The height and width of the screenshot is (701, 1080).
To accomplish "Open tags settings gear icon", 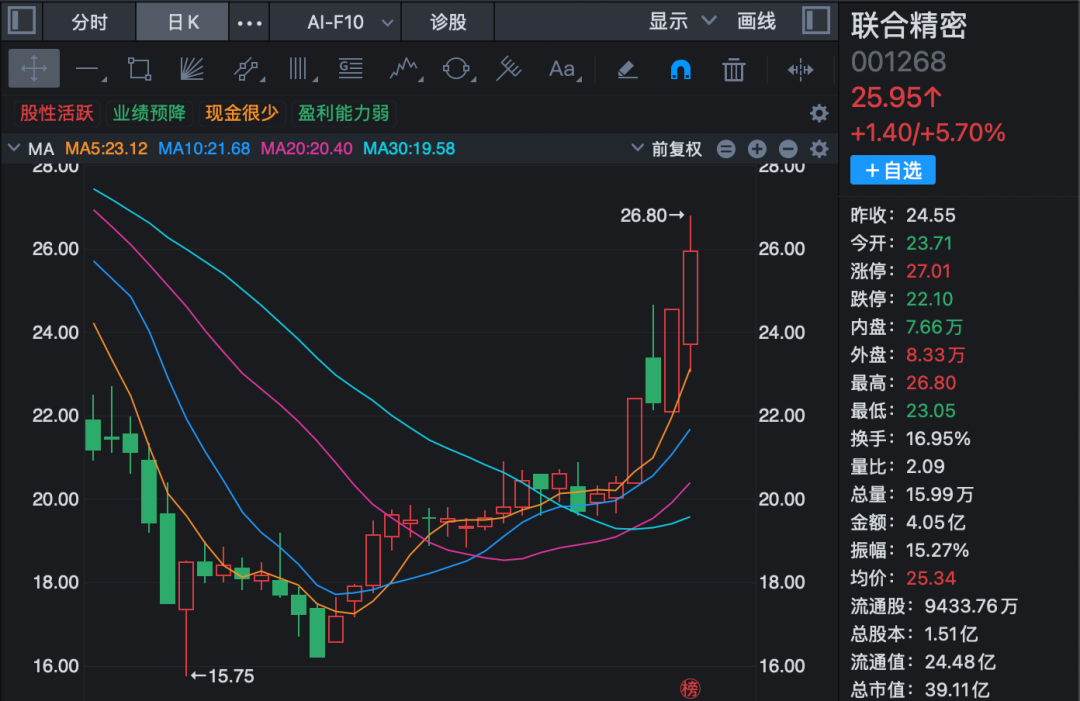I will (x=819, y=113).
